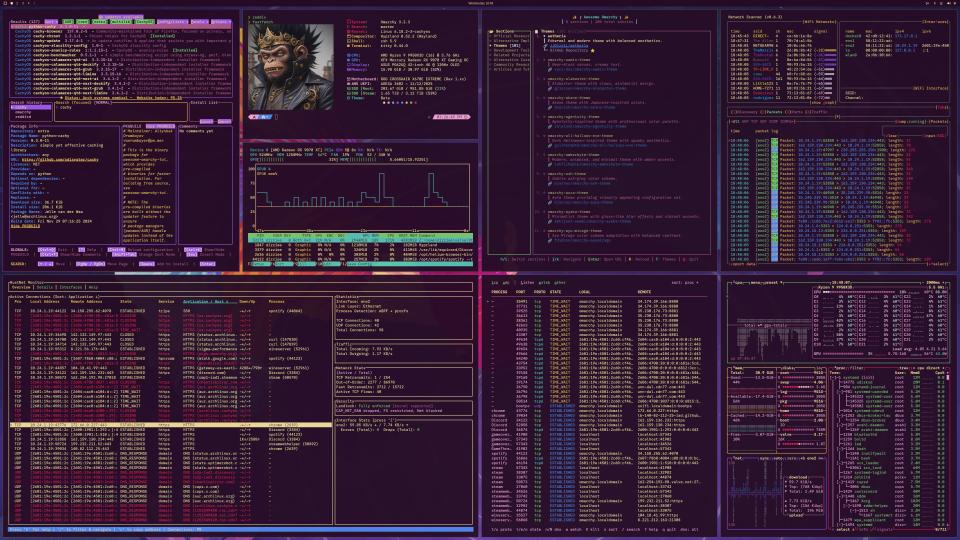Switch to Discovery tab in Network Scanner
Image resolution: width=960 pixels, height=540 pixels.
744,112
